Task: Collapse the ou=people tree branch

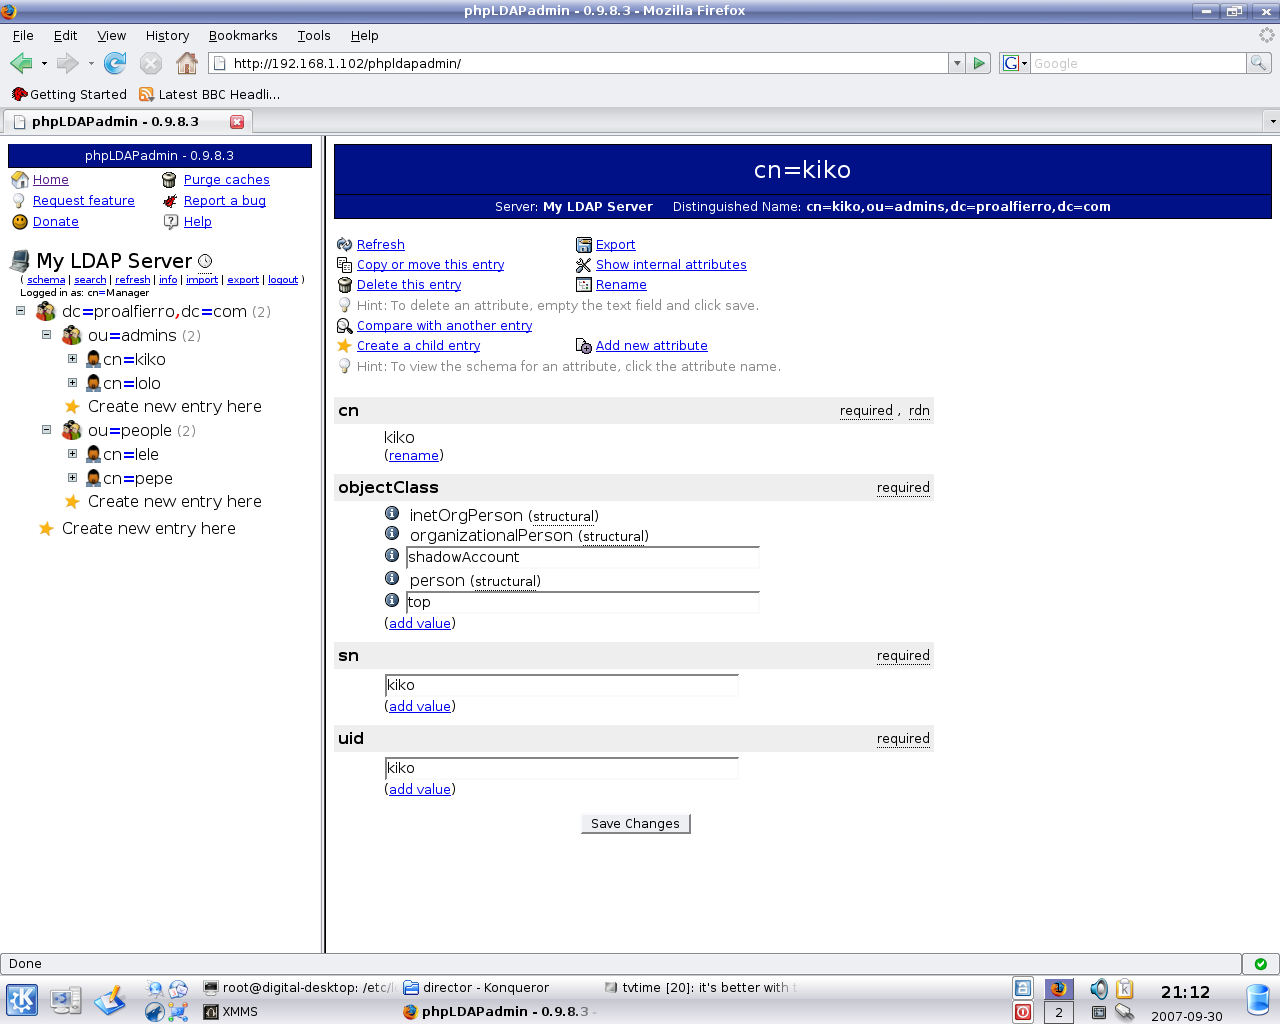Action: point(46,430)
